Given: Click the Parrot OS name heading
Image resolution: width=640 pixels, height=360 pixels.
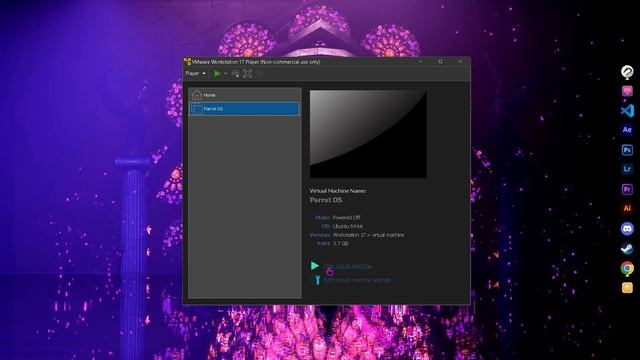Looking at the screenshot, I should pos(326,200).
